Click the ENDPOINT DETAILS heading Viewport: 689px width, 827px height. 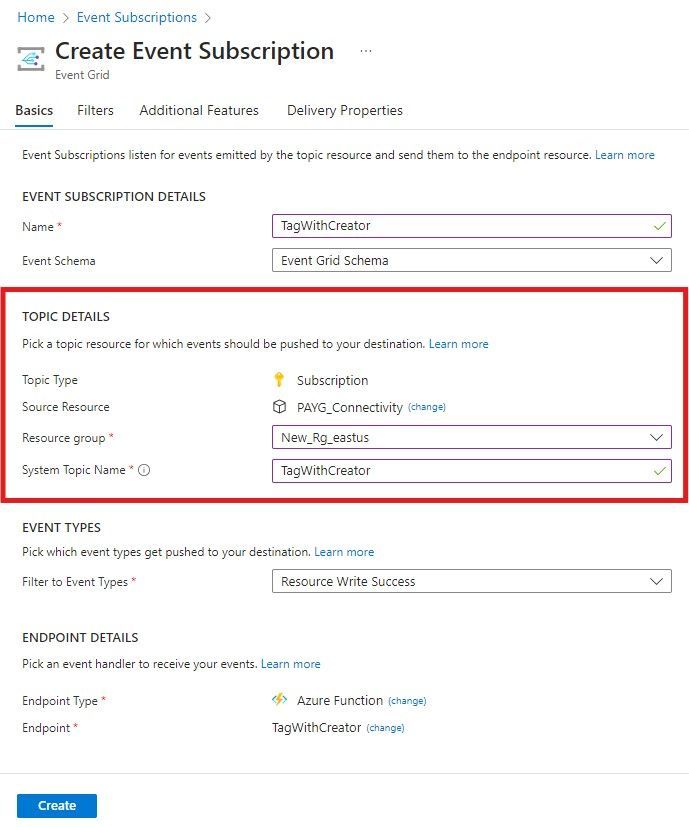point(80,638)
